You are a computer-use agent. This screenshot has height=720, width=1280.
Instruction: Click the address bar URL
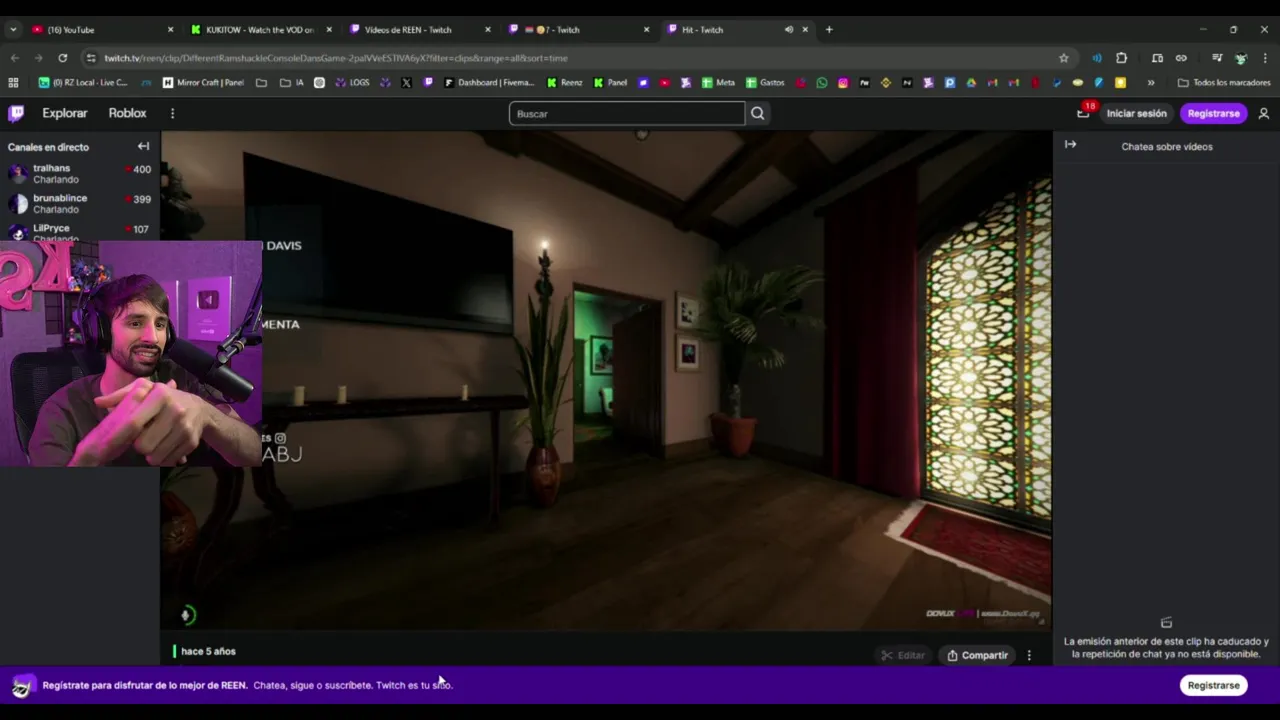click(x=335, y=58)
